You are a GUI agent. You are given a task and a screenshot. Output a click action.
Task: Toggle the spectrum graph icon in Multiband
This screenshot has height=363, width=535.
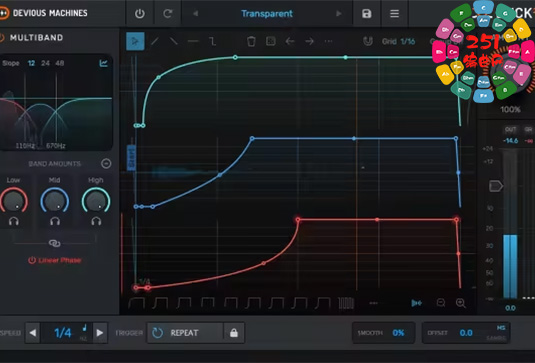pos(103,63)
